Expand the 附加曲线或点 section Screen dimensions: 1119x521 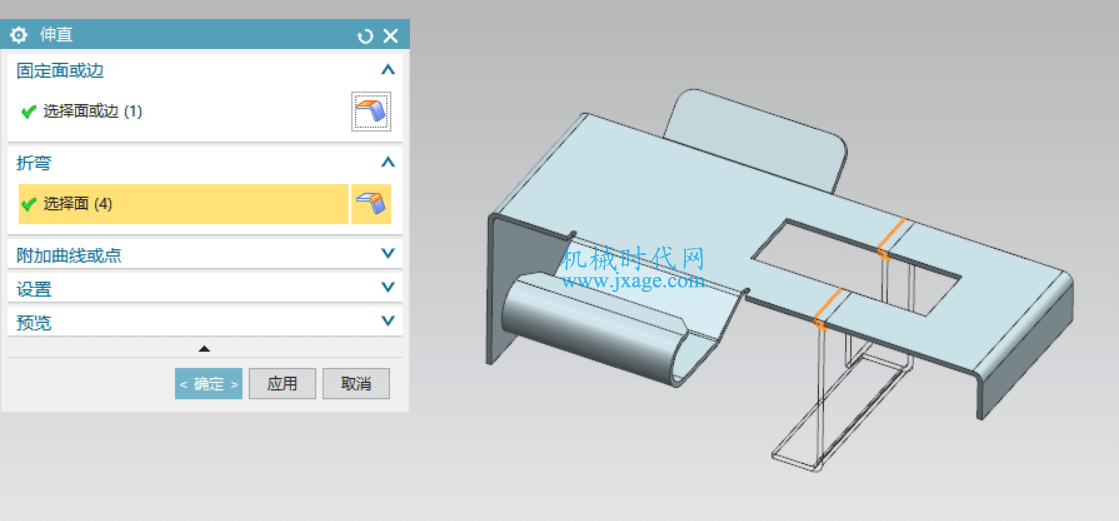(388, 253)
